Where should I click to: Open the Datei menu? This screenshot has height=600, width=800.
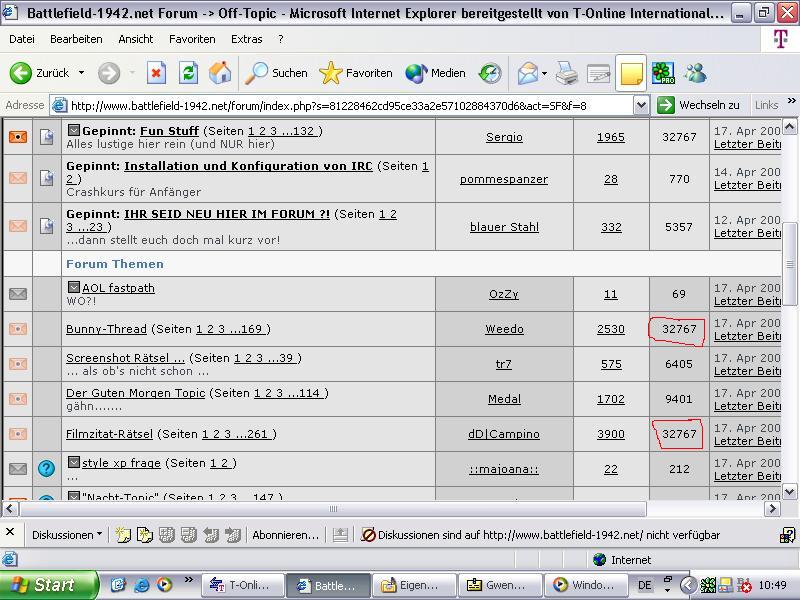tap(22, 39)
